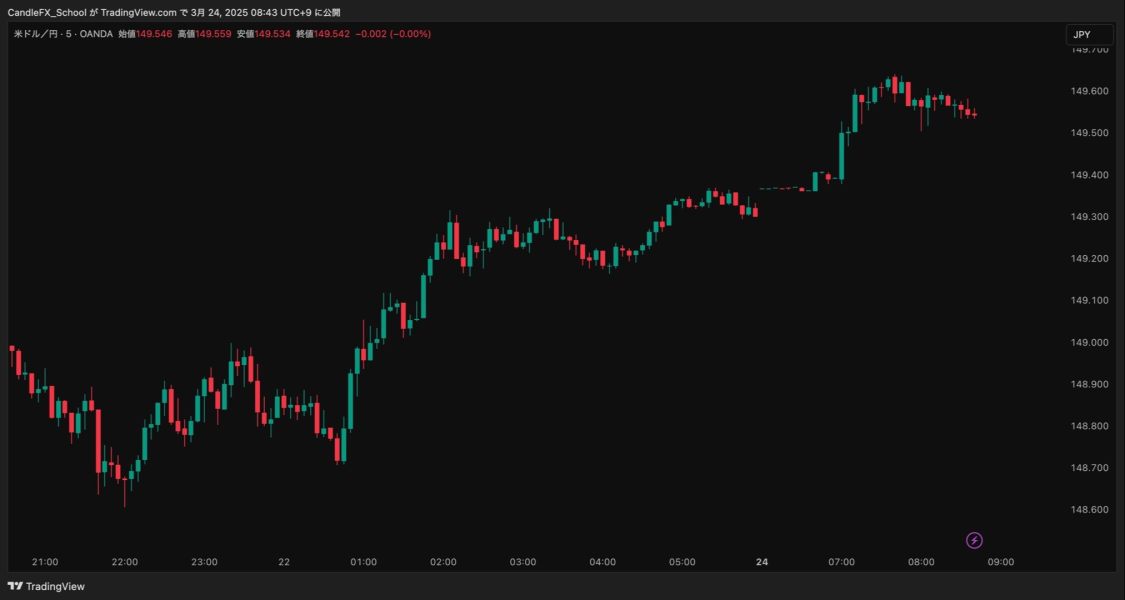Click the 149.100 price axis label
This screenshot has width=1125, height=600.
point(1088,301)
